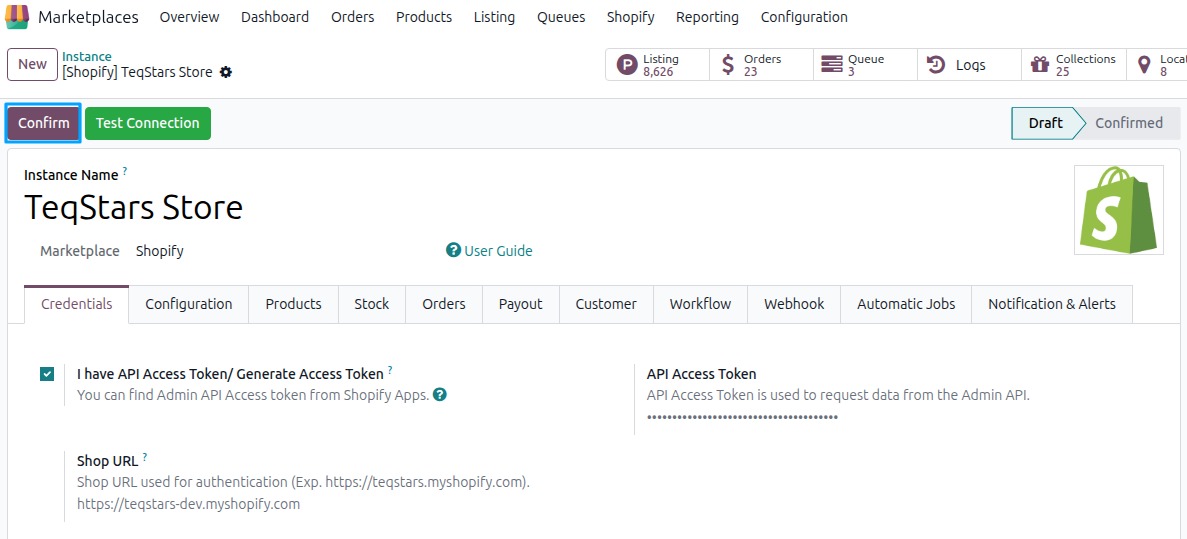Click the [Shopify] TeqStars Store breadcrumb text
This screenshot has height=539, width=1187.
point(137,73)
